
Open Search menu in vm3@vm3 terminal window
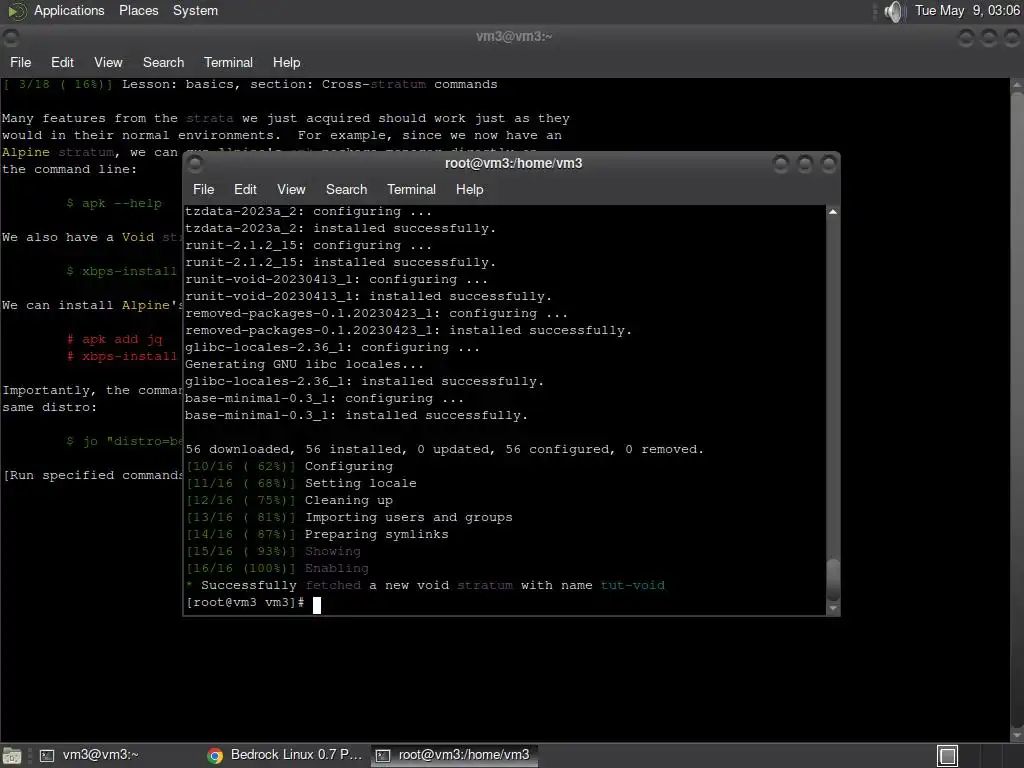click(x=163, y=62)
